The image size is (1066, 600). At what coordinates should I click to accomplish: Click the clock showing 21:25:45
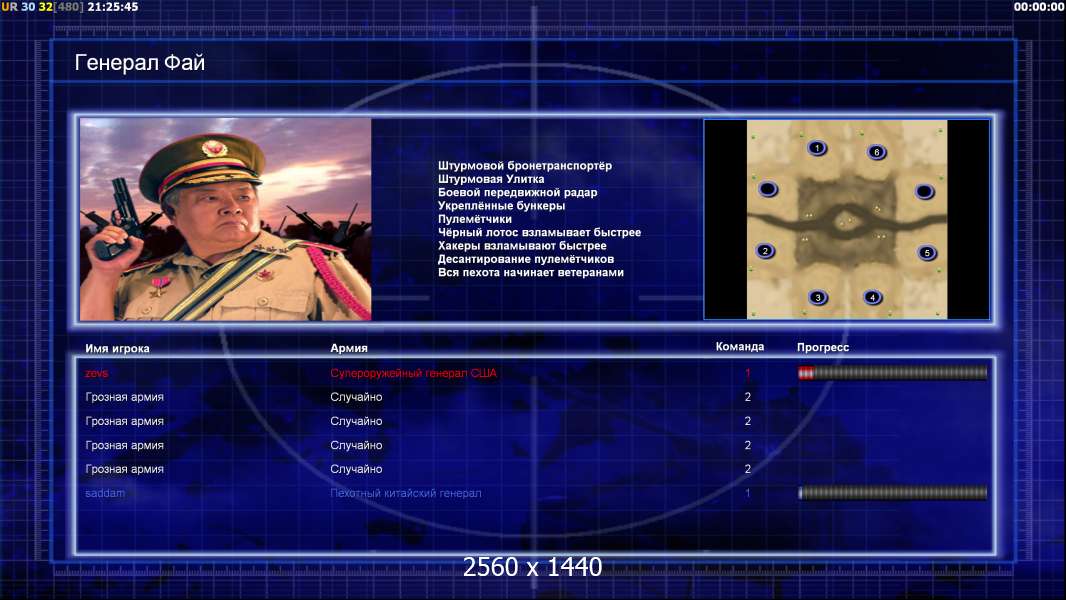tap(113, 7)
